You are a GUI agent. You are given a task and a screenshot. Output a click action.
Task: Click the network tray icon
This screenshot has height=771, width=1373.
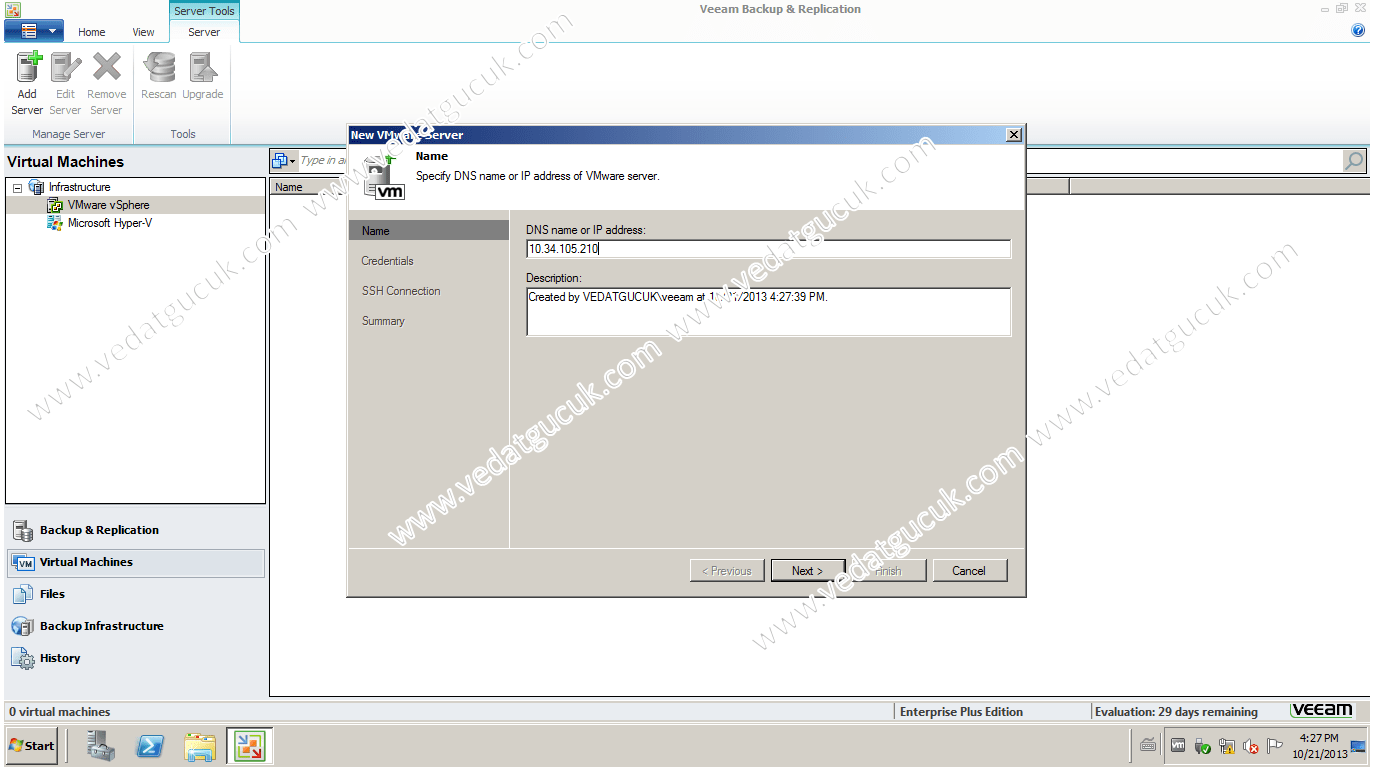pyautogui.click(x=1227, y=746)
